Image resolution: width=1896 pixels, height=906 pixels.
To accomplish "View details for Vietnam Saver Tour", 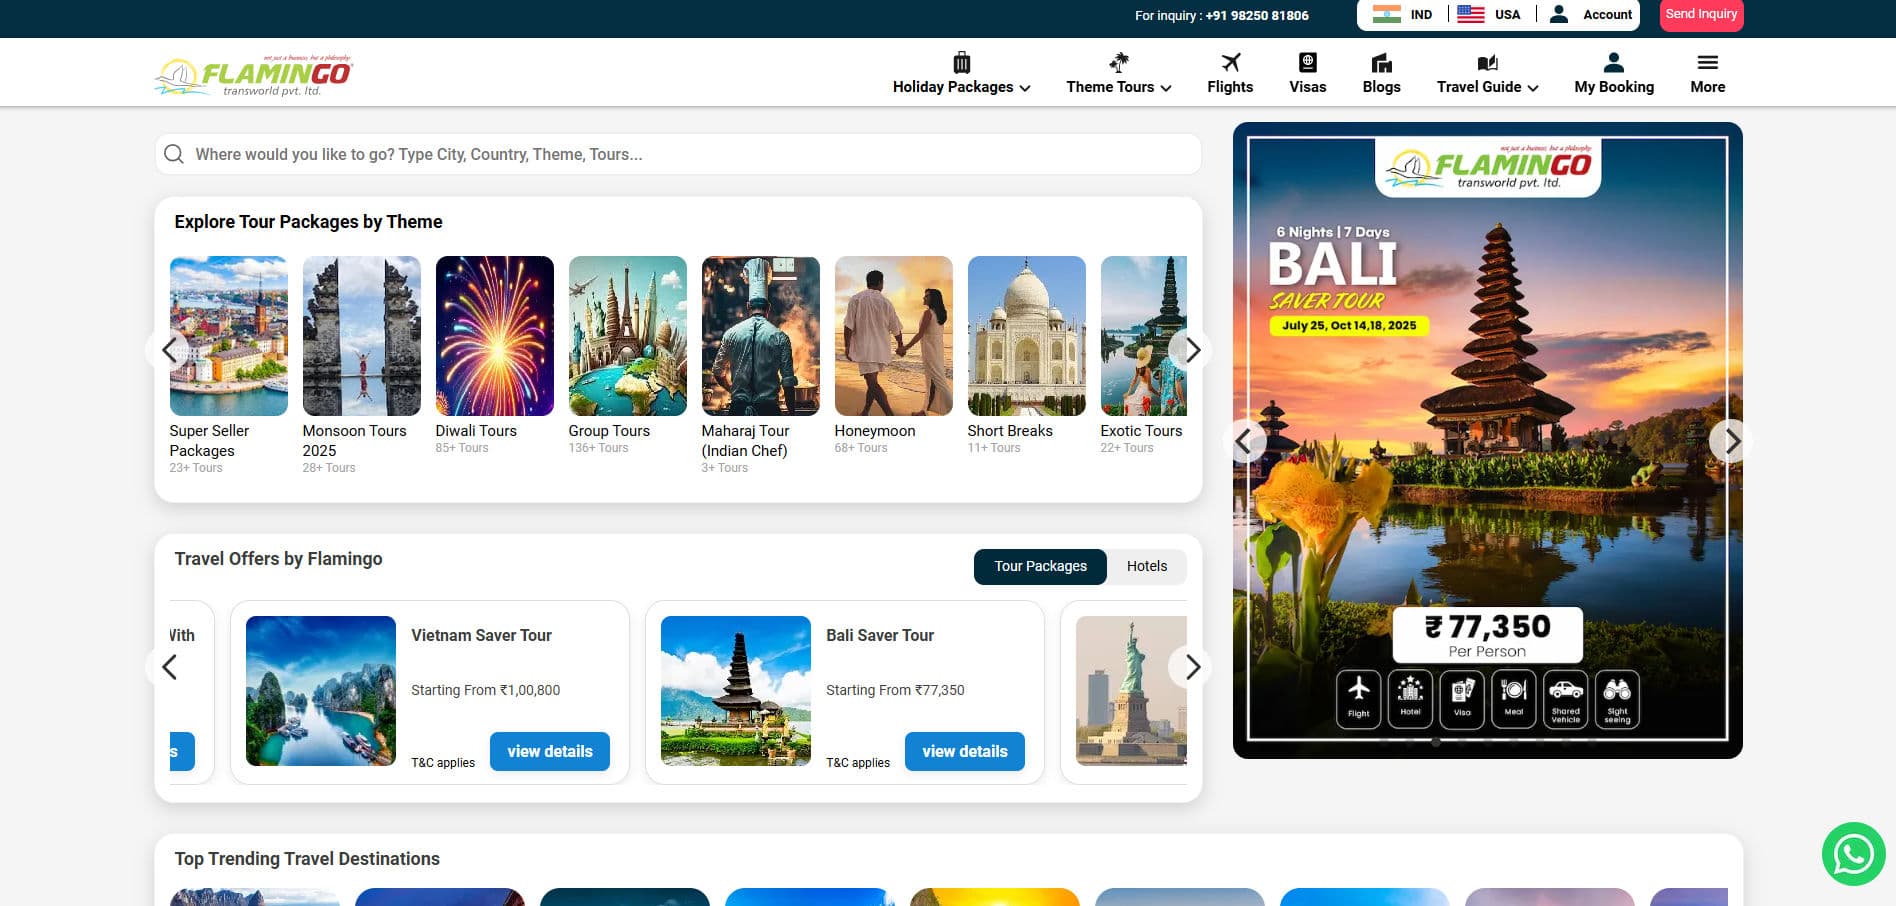I will click(x=549, y=751).
